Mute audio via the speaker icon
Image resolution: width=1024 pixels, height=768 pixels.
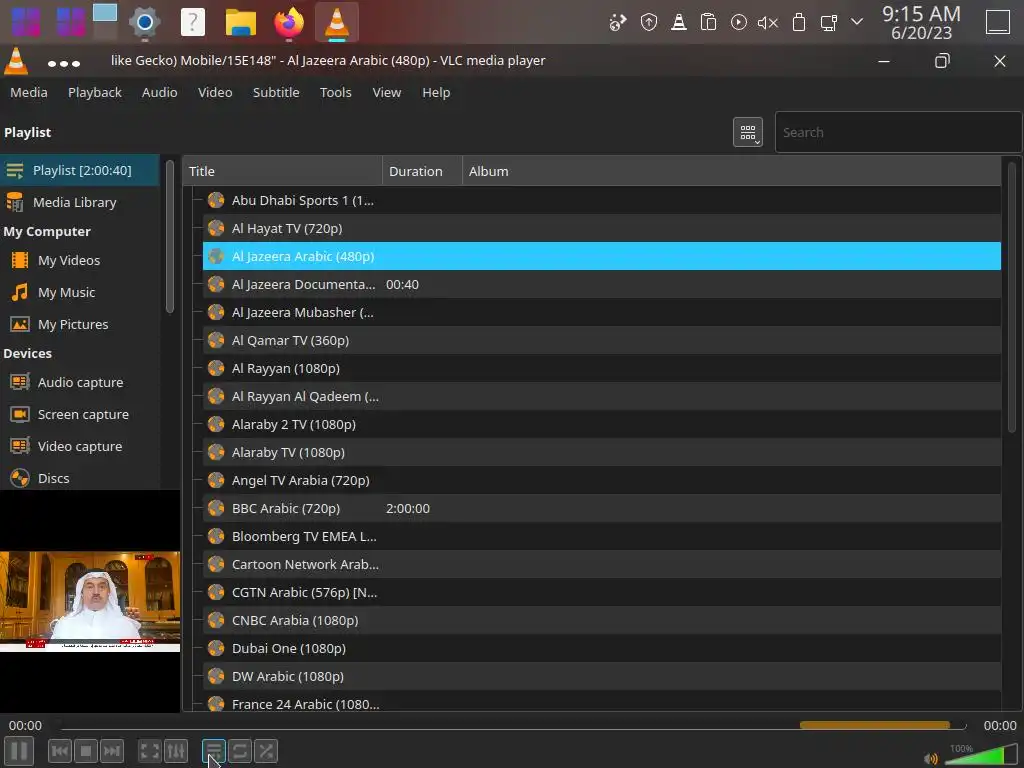(x=931, y=759)
